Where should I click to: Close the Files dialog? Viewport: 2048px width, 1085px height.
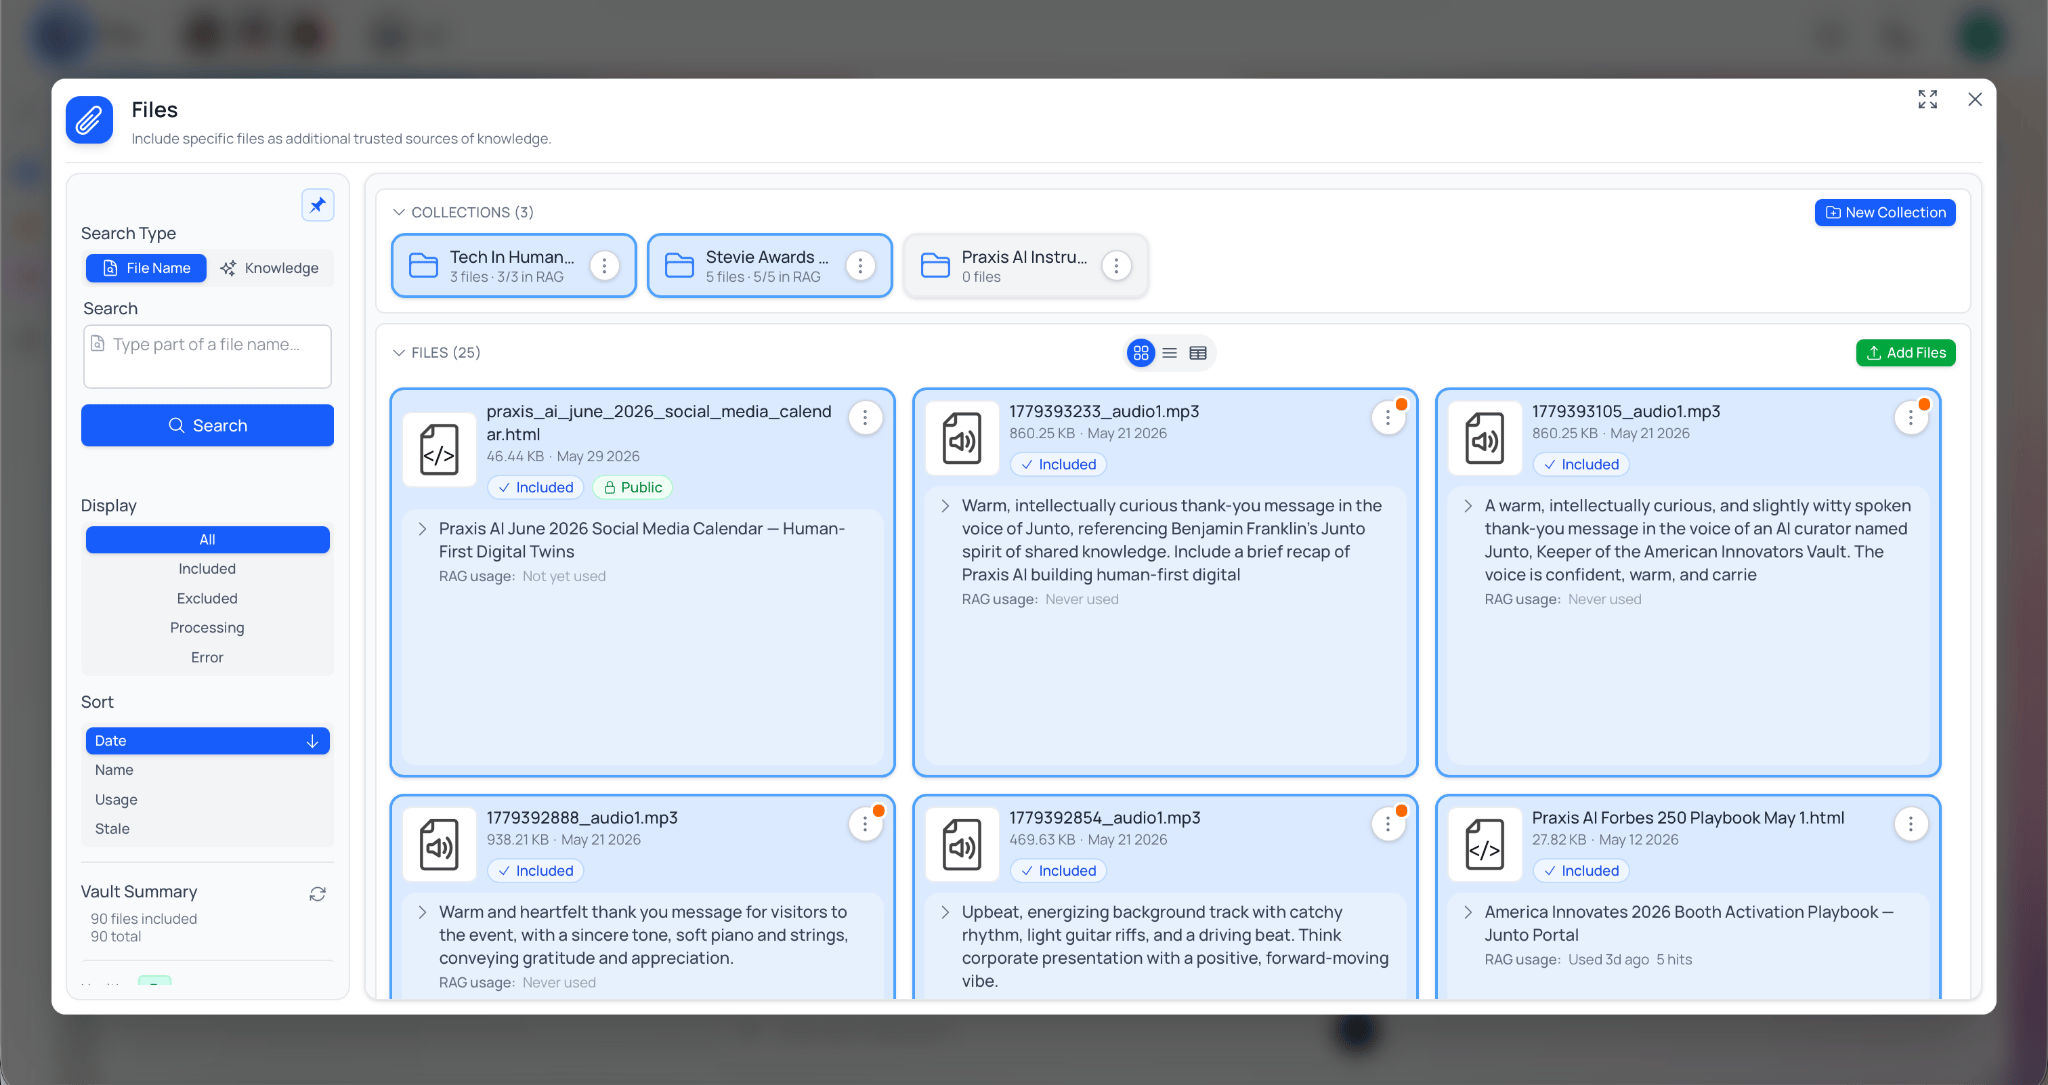point(1974,99)
